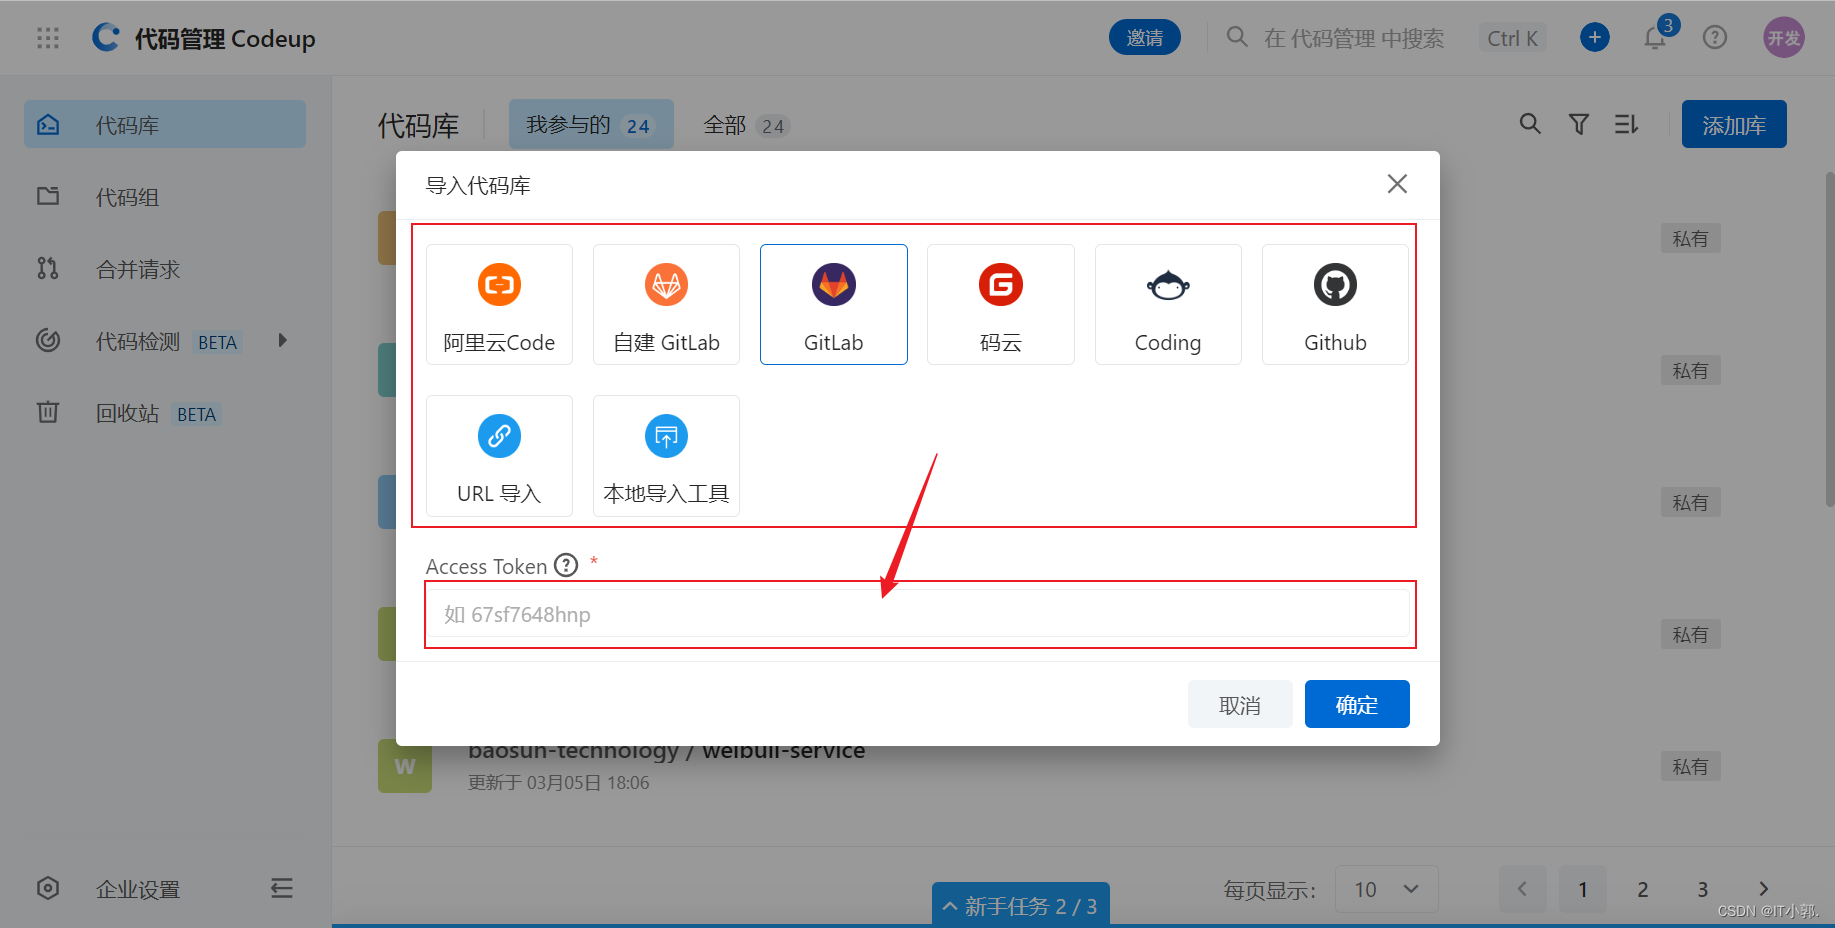Click the green W repository avatar
Viewport: 1835px width, 928px height.
tap(405, 766)
